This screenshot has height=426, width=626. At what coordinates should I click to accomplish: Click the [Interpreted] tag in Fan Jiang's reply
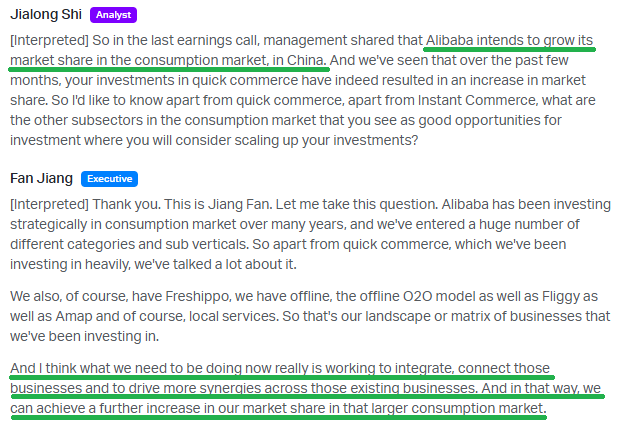[45, 203]
